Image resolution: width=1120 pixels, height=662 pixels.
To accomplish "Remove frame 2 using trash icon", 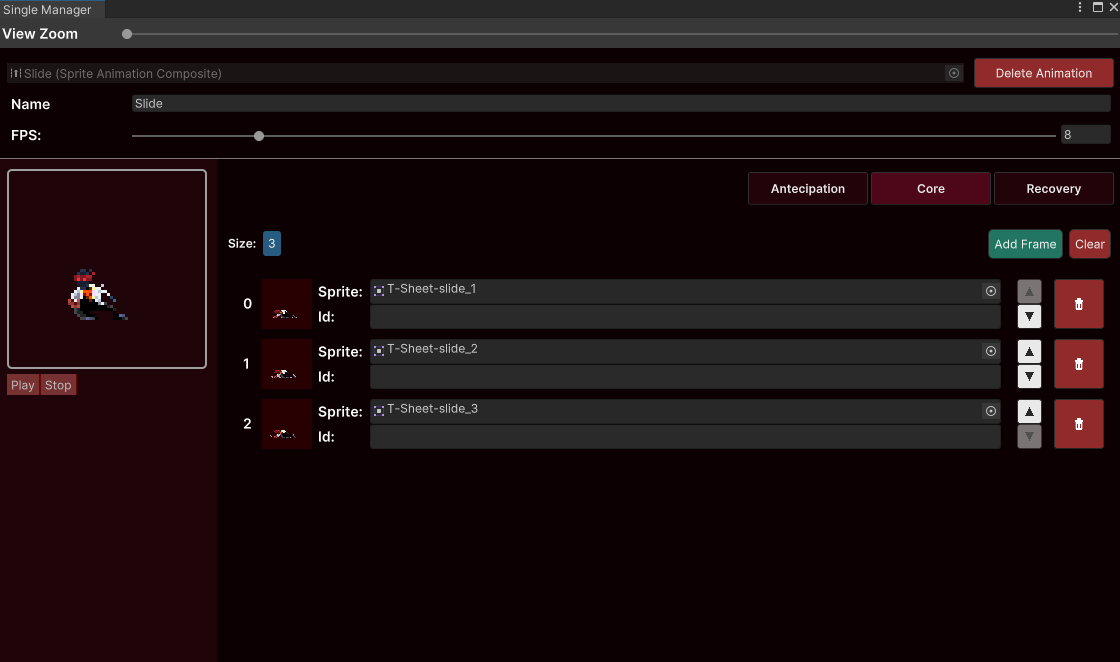I will pyautogui.click(x=1078, y=424).
